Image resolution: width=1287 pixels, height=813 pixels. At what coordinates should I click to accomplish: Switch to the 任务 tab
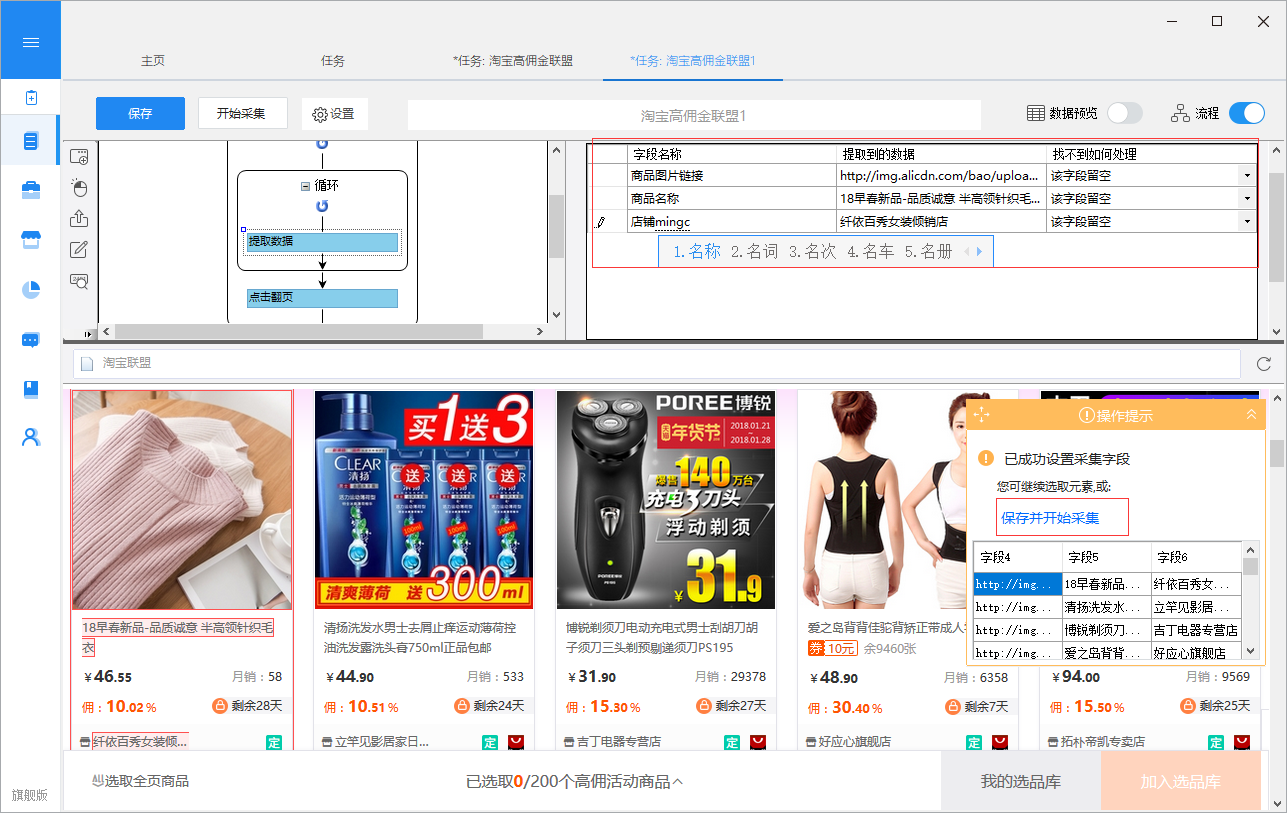point(333,61)
